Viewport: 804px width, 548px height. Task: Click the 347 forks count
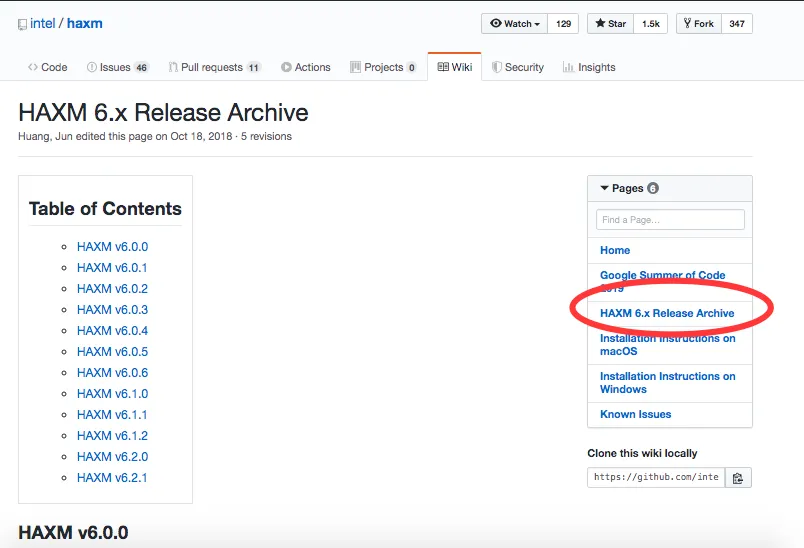tap(737, 24)
